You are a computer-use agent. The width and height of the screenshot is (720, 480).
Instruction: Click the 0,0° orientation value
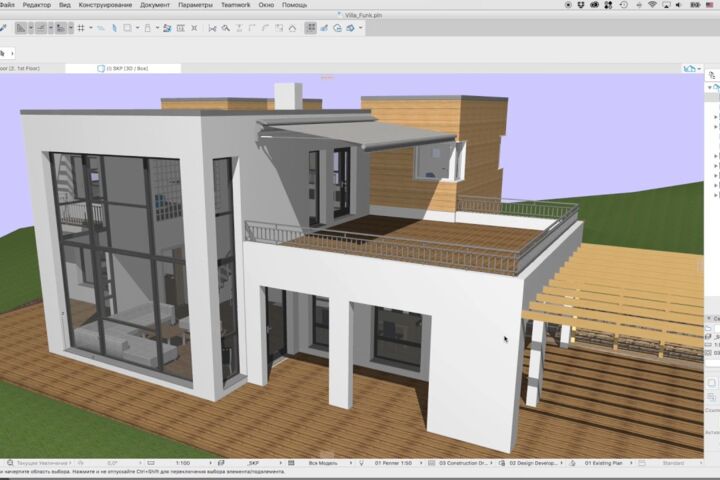tap(112, 463)
